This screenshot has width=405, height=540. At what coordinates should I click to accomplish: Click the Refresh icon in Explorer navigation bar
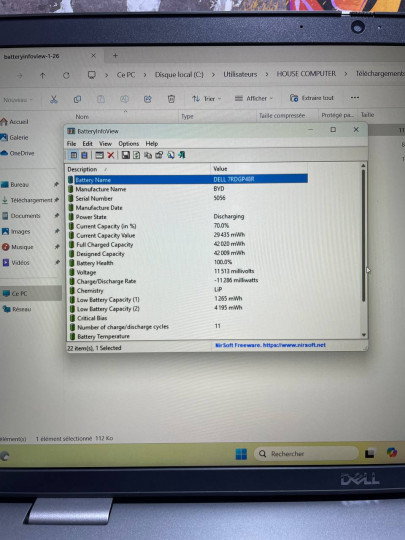click(x=66, y=75)
